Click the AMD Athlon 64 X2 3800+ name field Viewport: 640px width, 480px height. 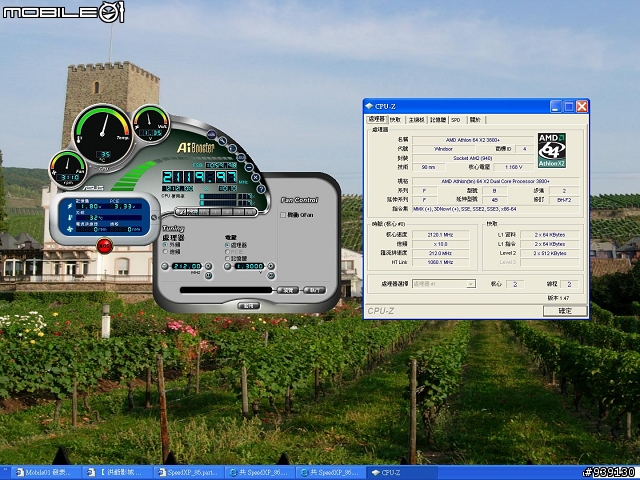tap(473, 140)
